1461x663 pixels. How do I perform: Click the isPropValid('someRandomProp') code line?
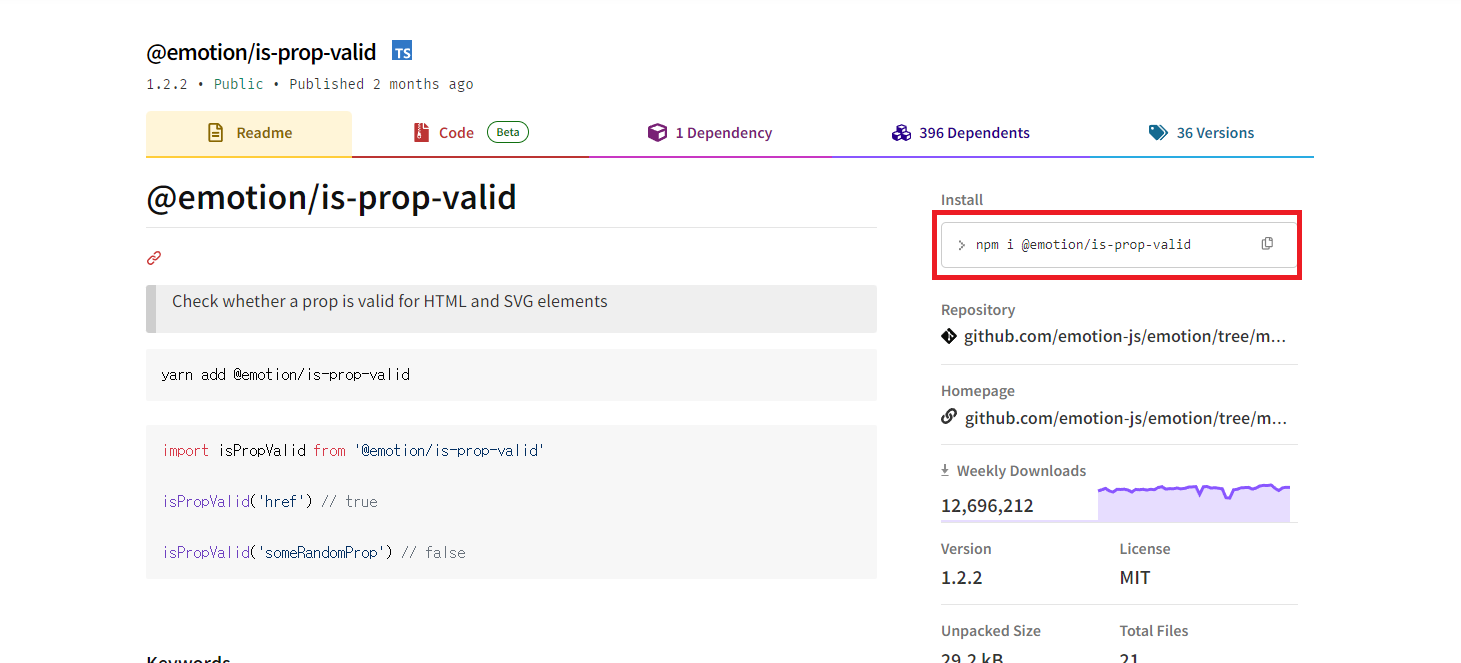314,553
